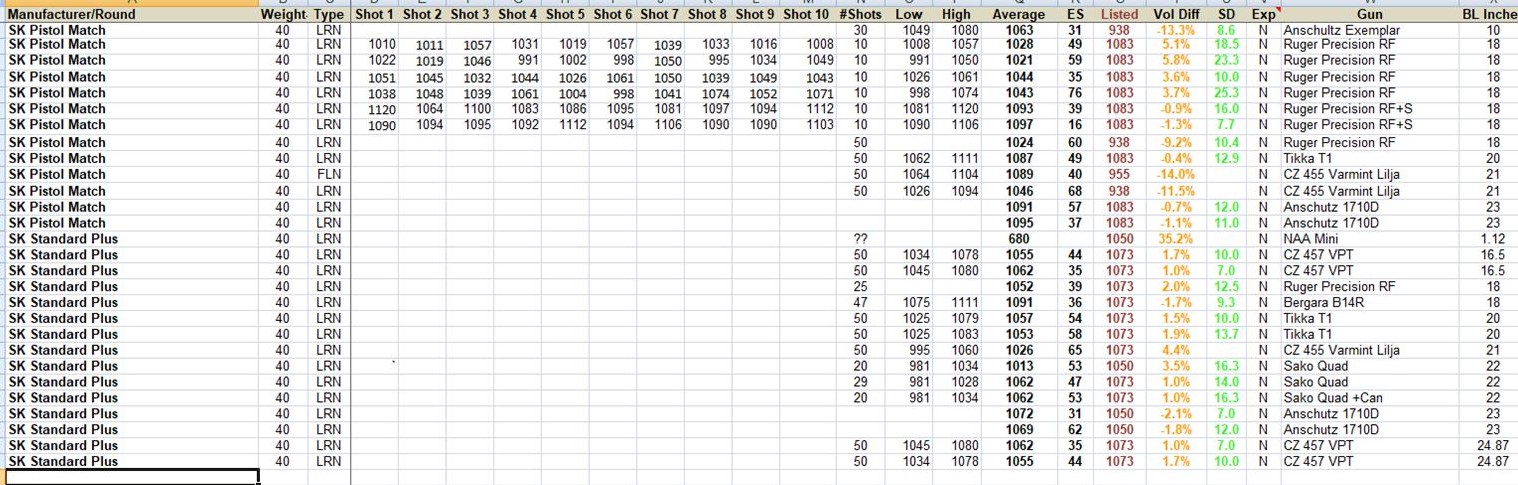
Task: Select the 1072 average cell
Action: (1020, 413)
